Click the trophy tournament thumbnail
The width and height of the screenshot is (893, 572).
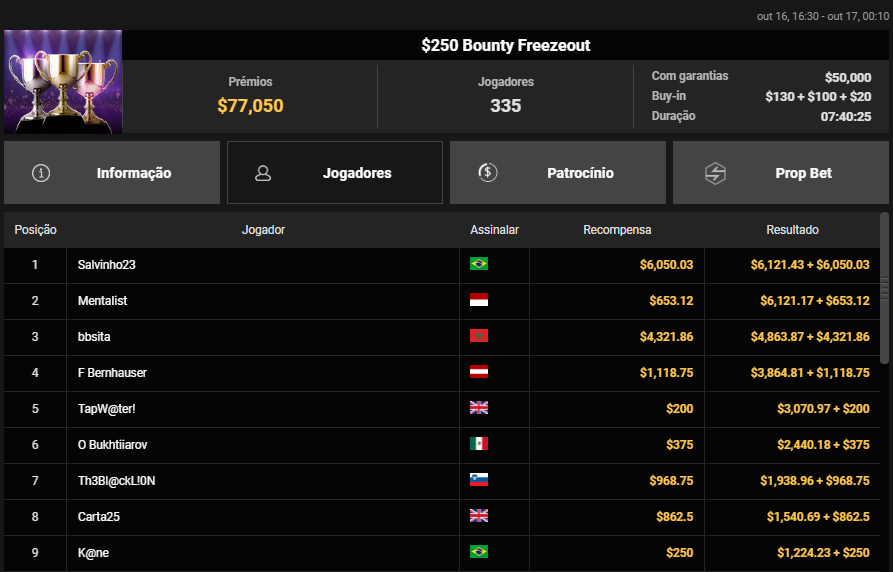click(63, 81)
